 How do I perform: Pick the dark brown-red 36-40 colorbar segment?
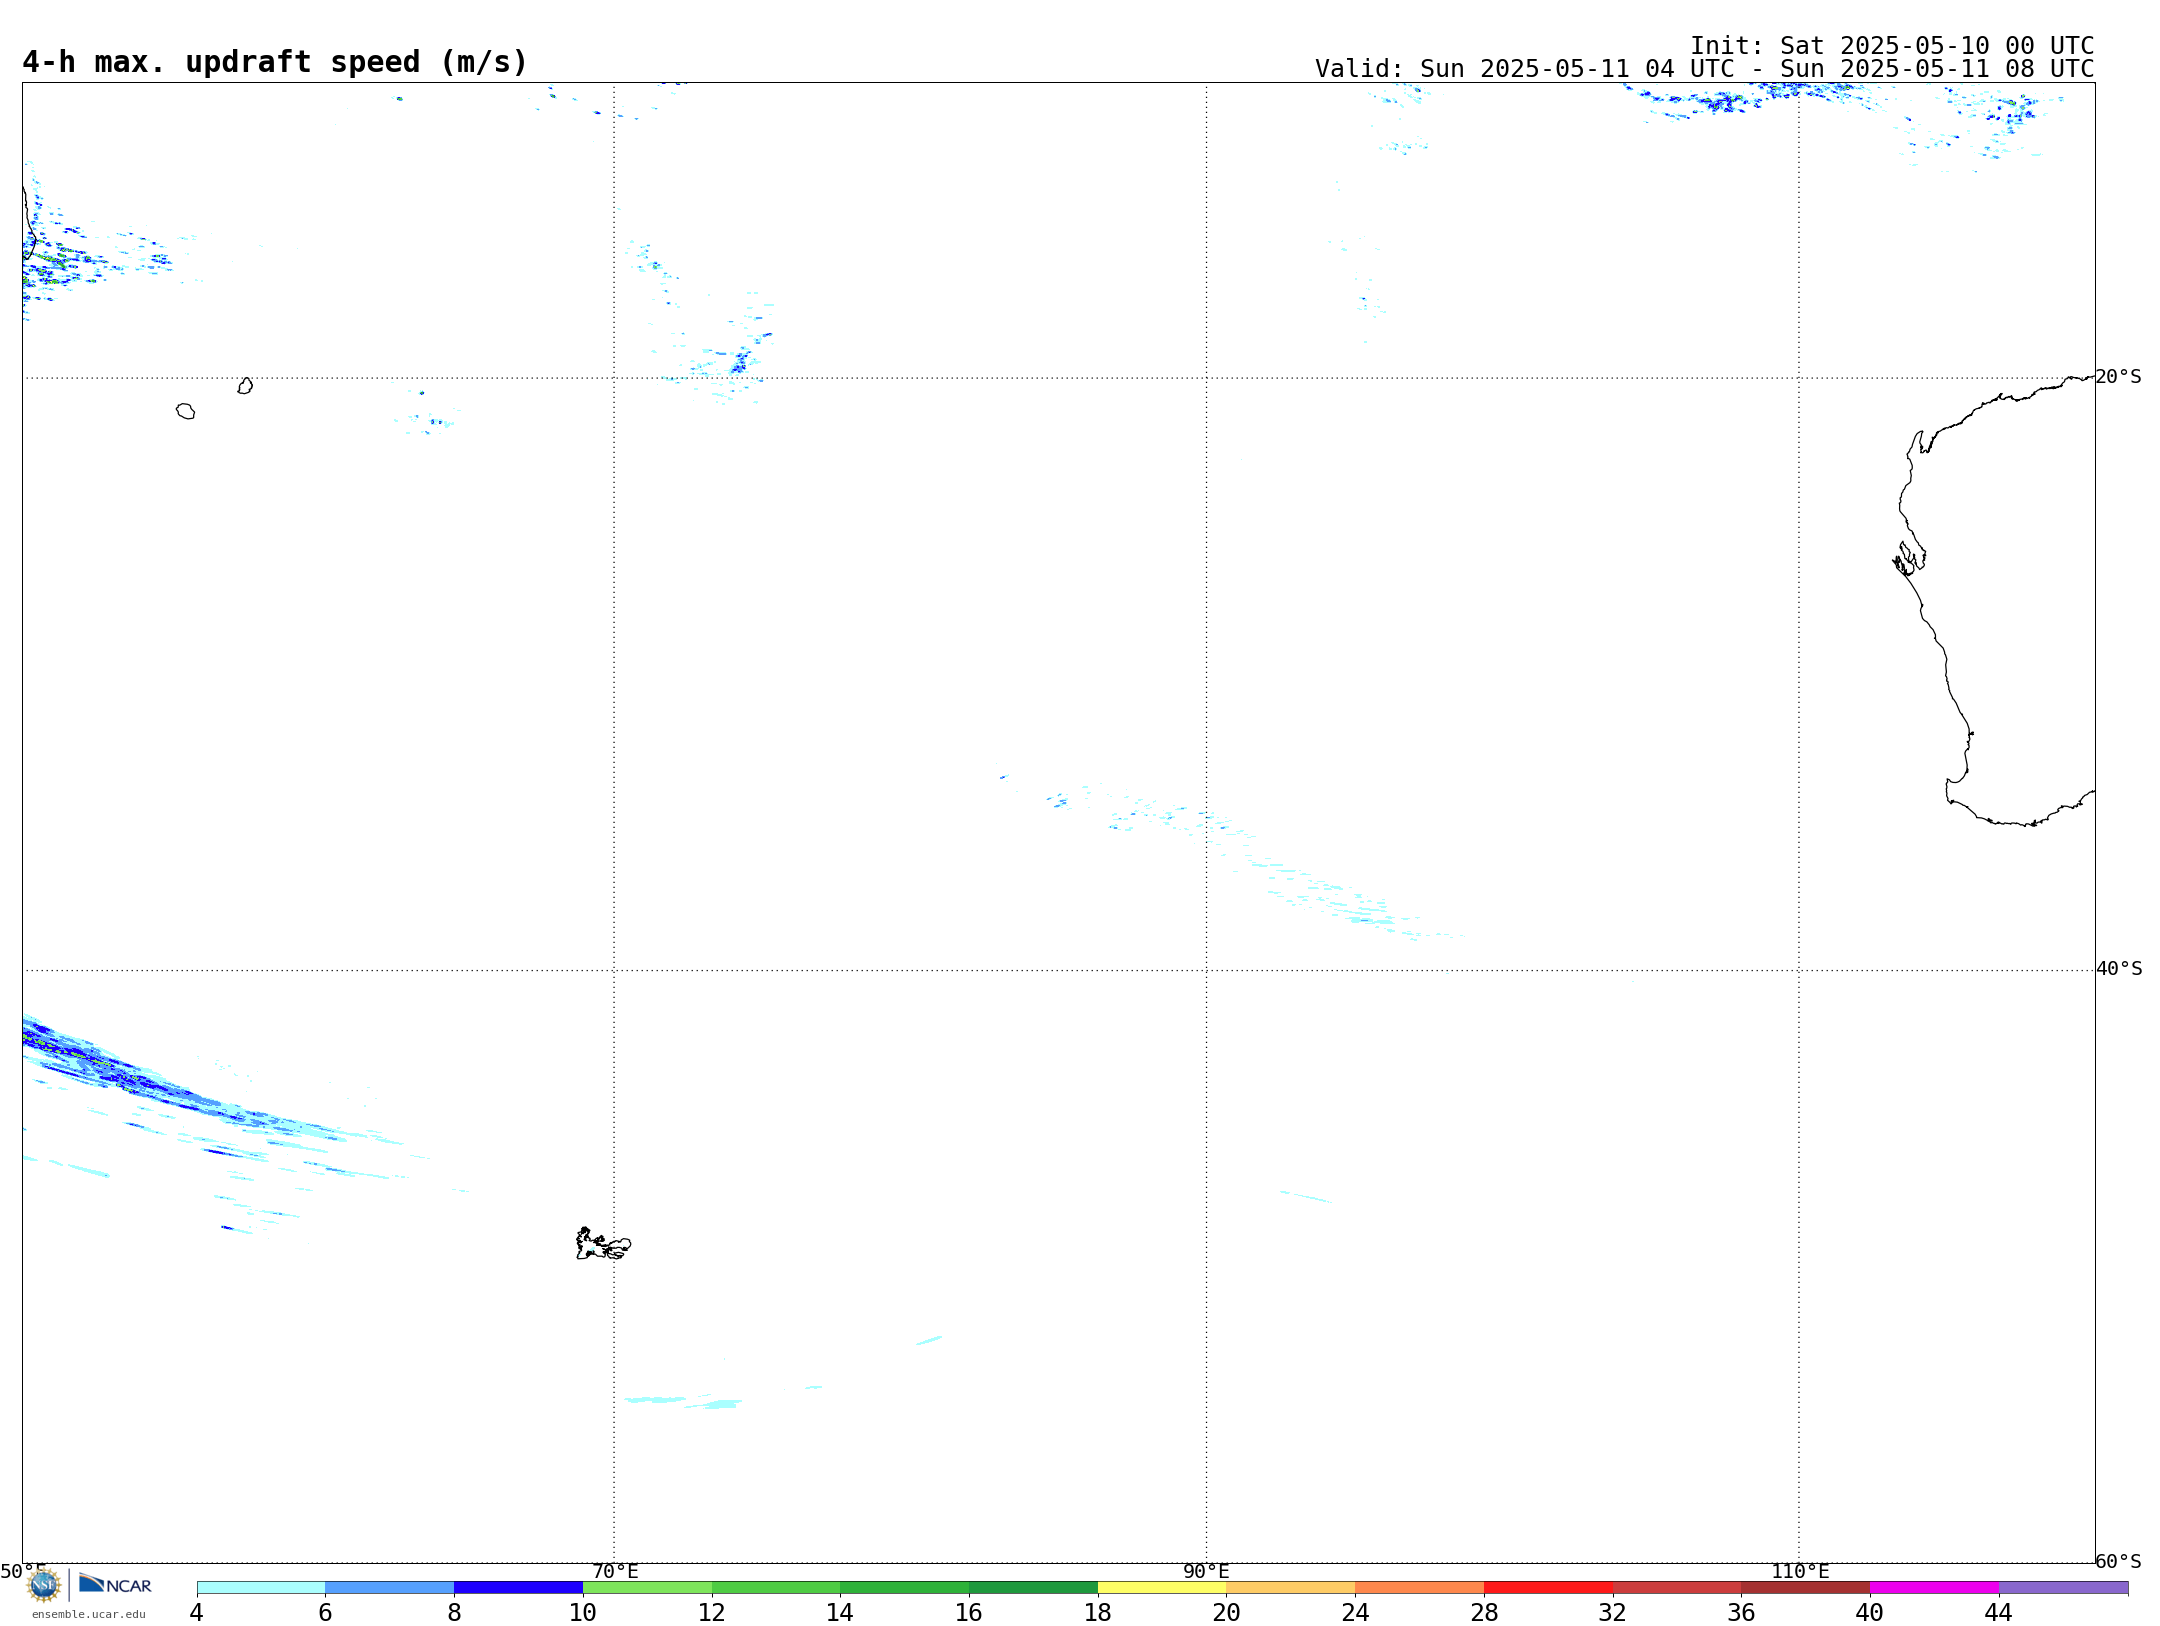tap(1806, 1588)
